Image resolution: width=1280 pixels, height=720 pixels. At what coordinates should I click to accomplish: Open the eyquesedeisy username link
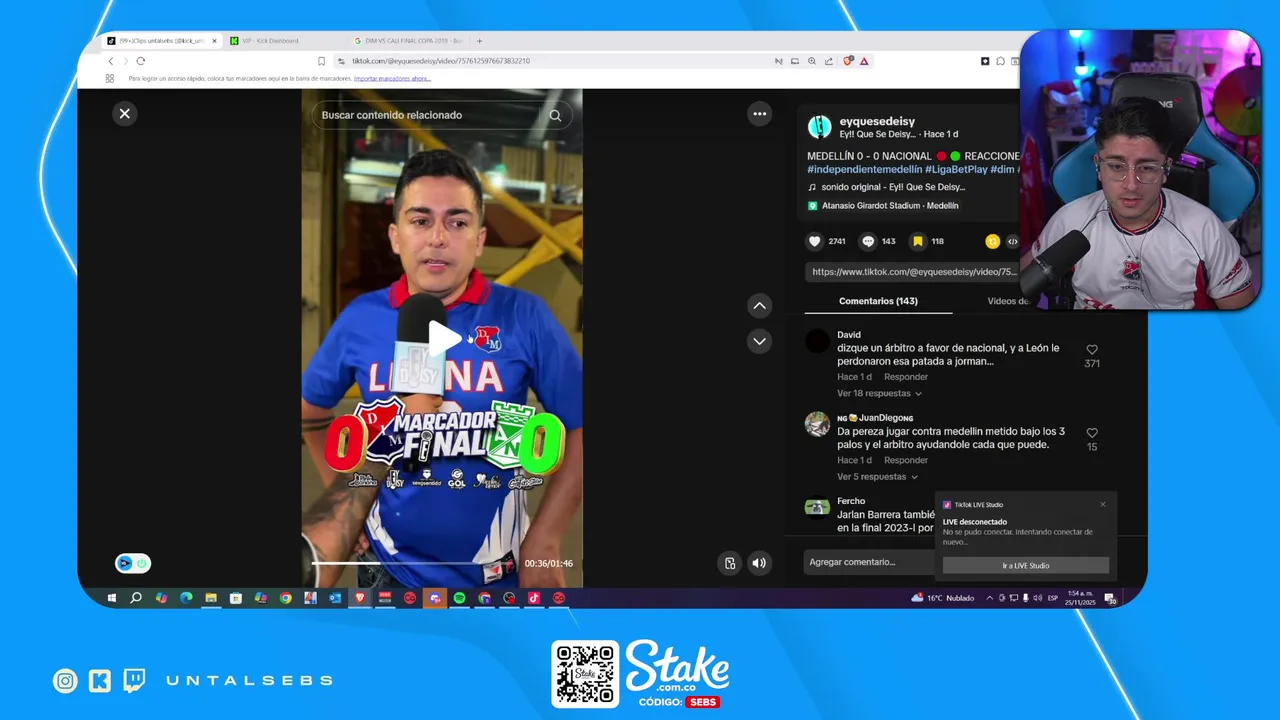[x=877, y=121]
